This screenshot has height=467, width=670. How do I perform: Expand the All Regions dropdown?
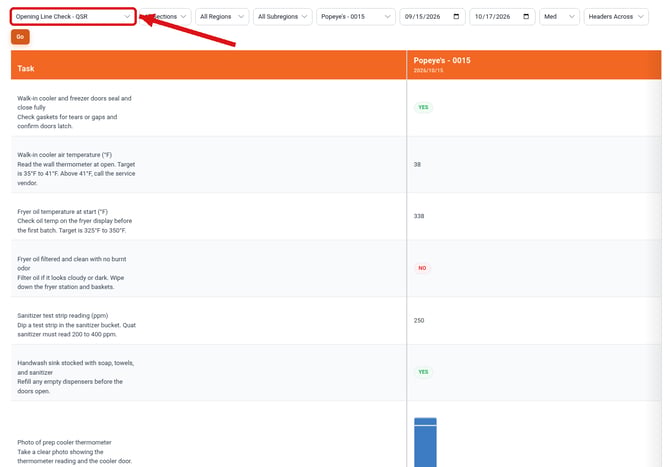(222, 17)
